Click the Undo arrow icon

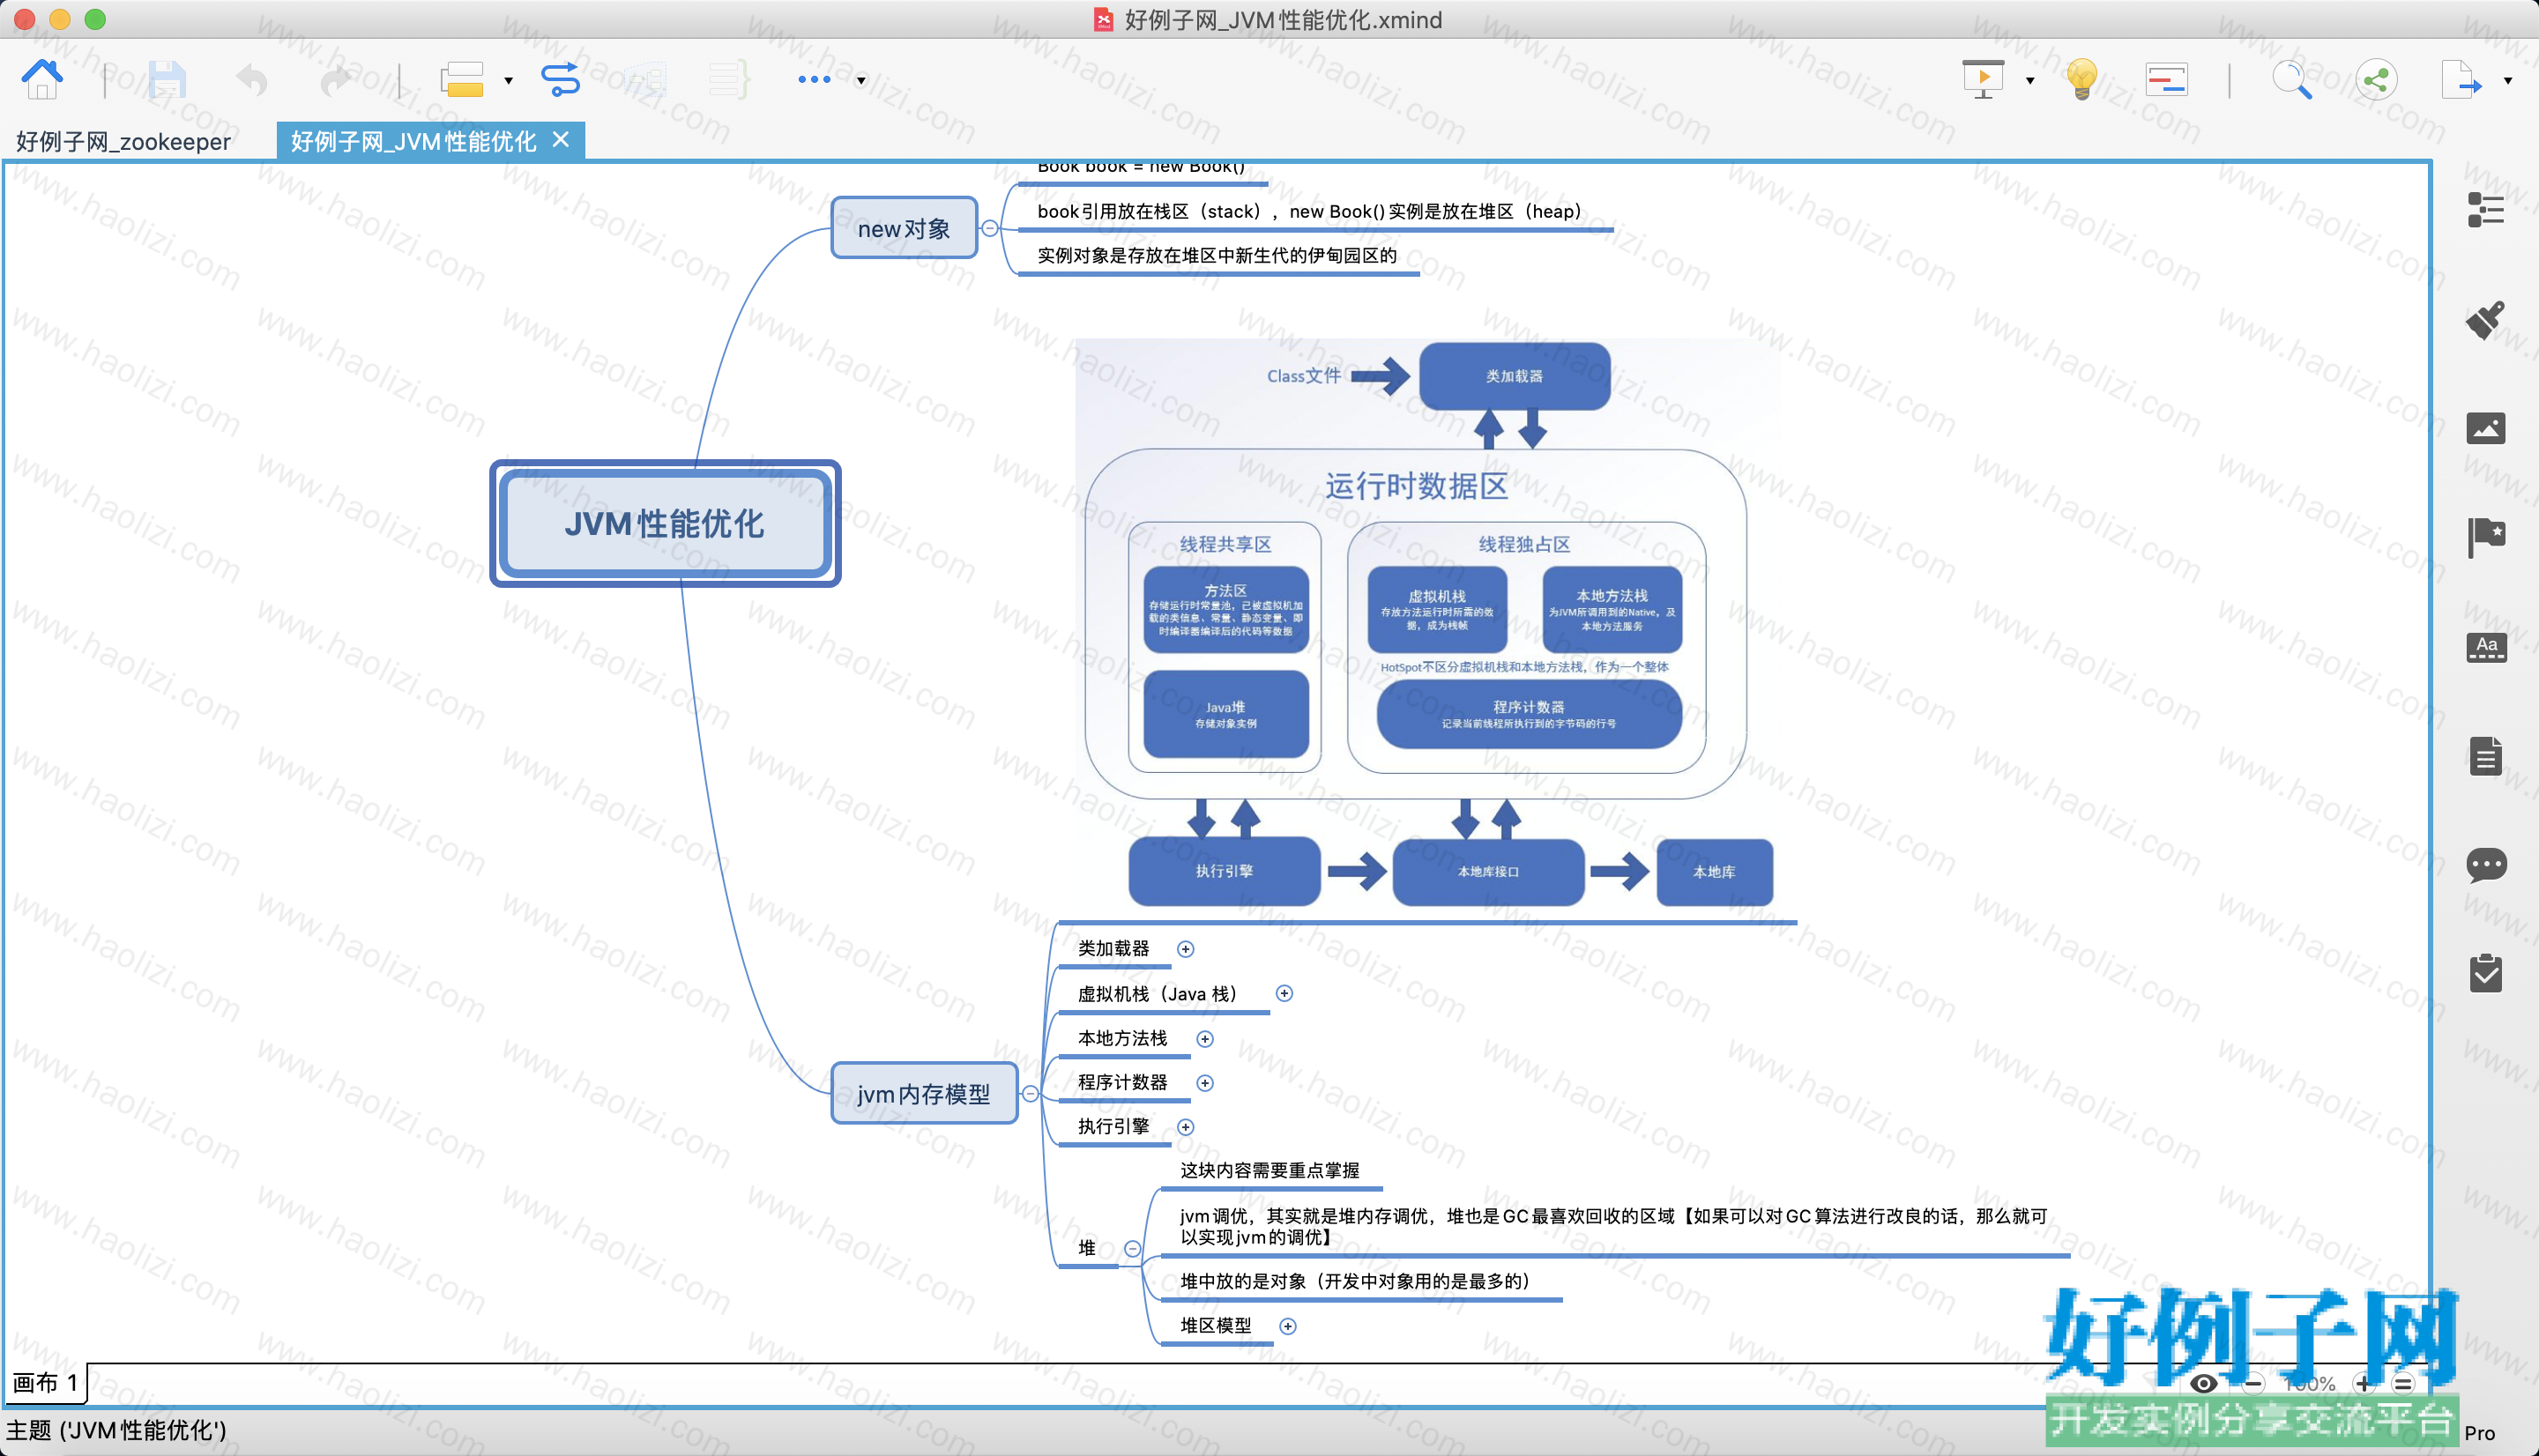tap(252, 79)
